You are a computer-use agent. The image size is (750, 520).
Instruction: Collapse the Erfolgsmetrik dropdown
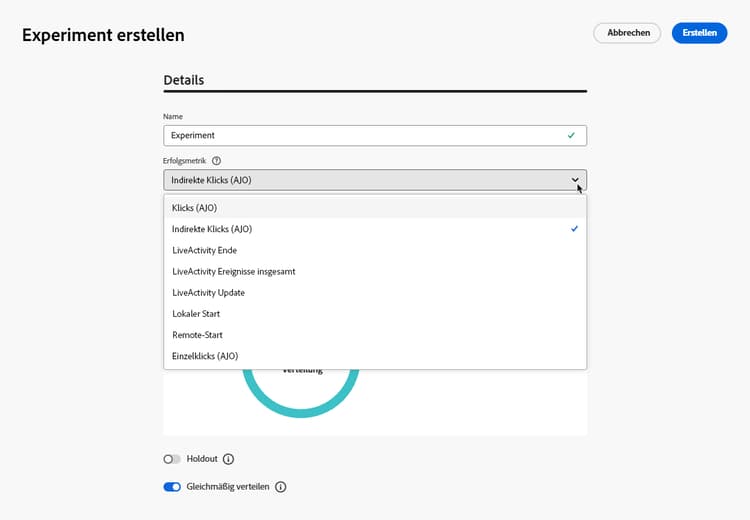coord(374,180)
